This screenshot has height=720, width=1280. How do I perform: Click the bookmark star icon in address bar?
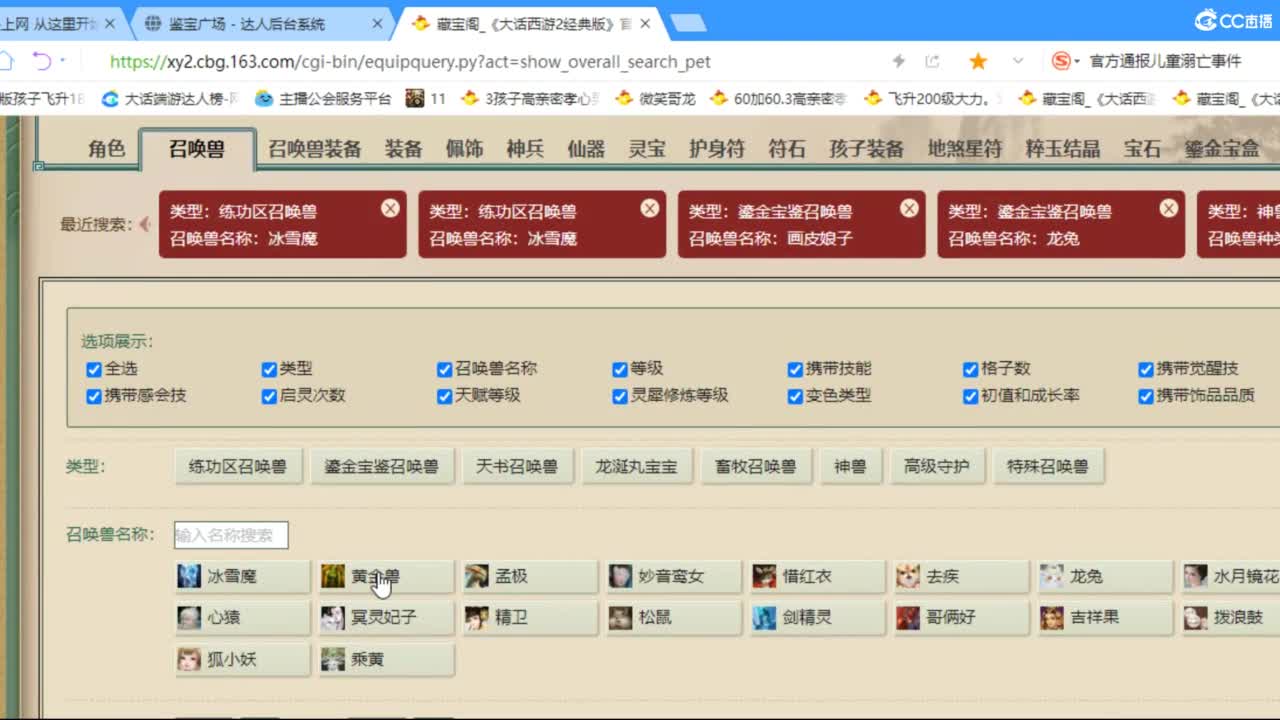(978, 61)
